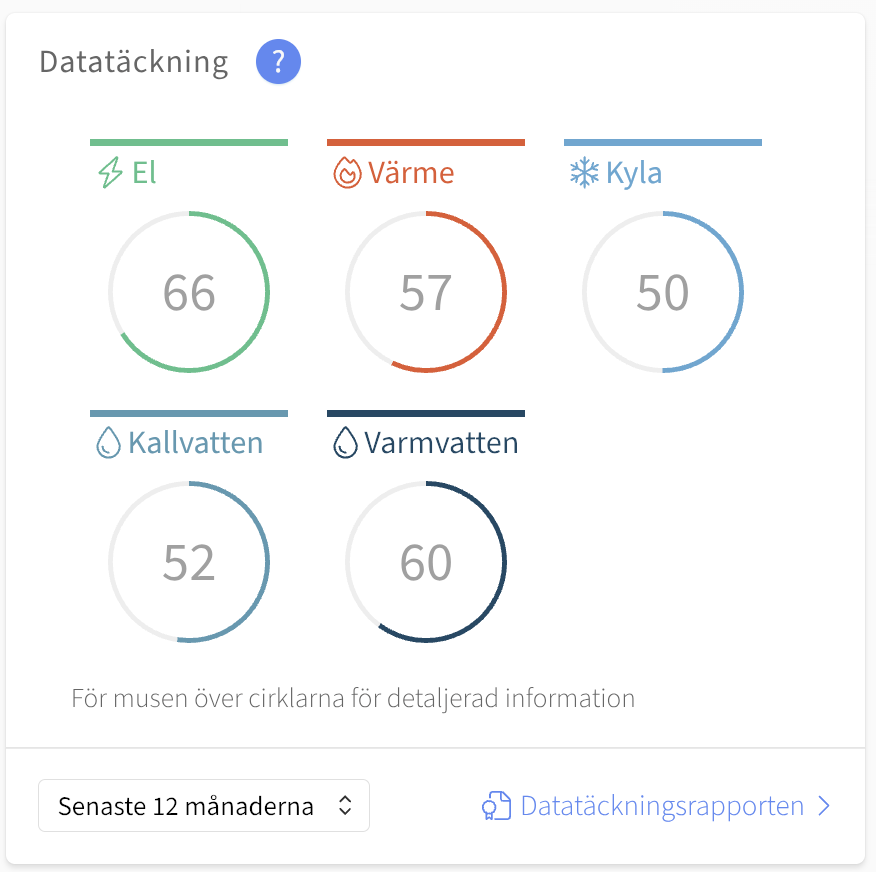Click the El lightning bolt icon
Viewport: 876px width, 872px height.
coord(111,172)
